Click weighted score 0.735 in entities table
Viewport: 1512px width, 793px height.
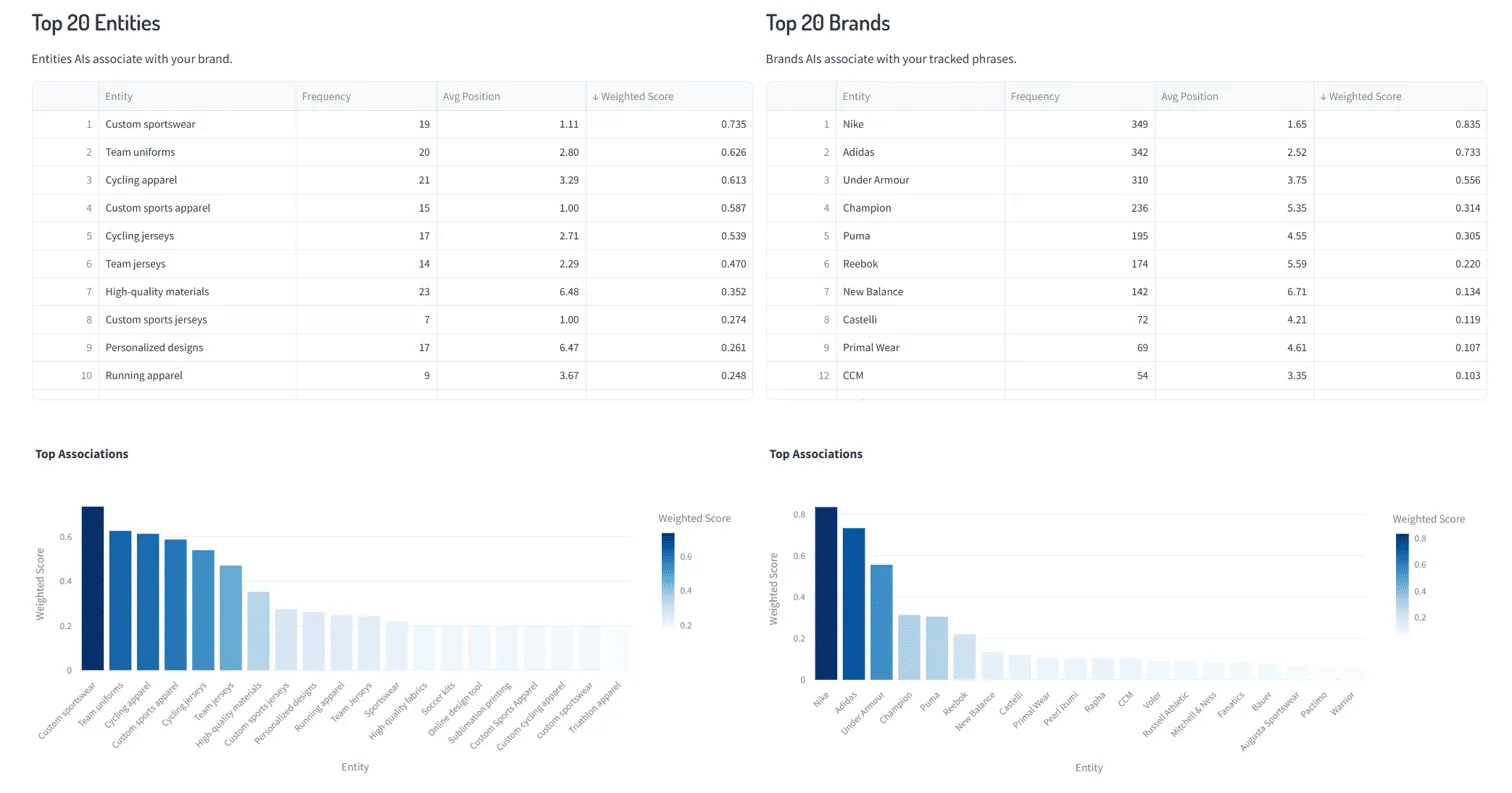pos(669,124)
